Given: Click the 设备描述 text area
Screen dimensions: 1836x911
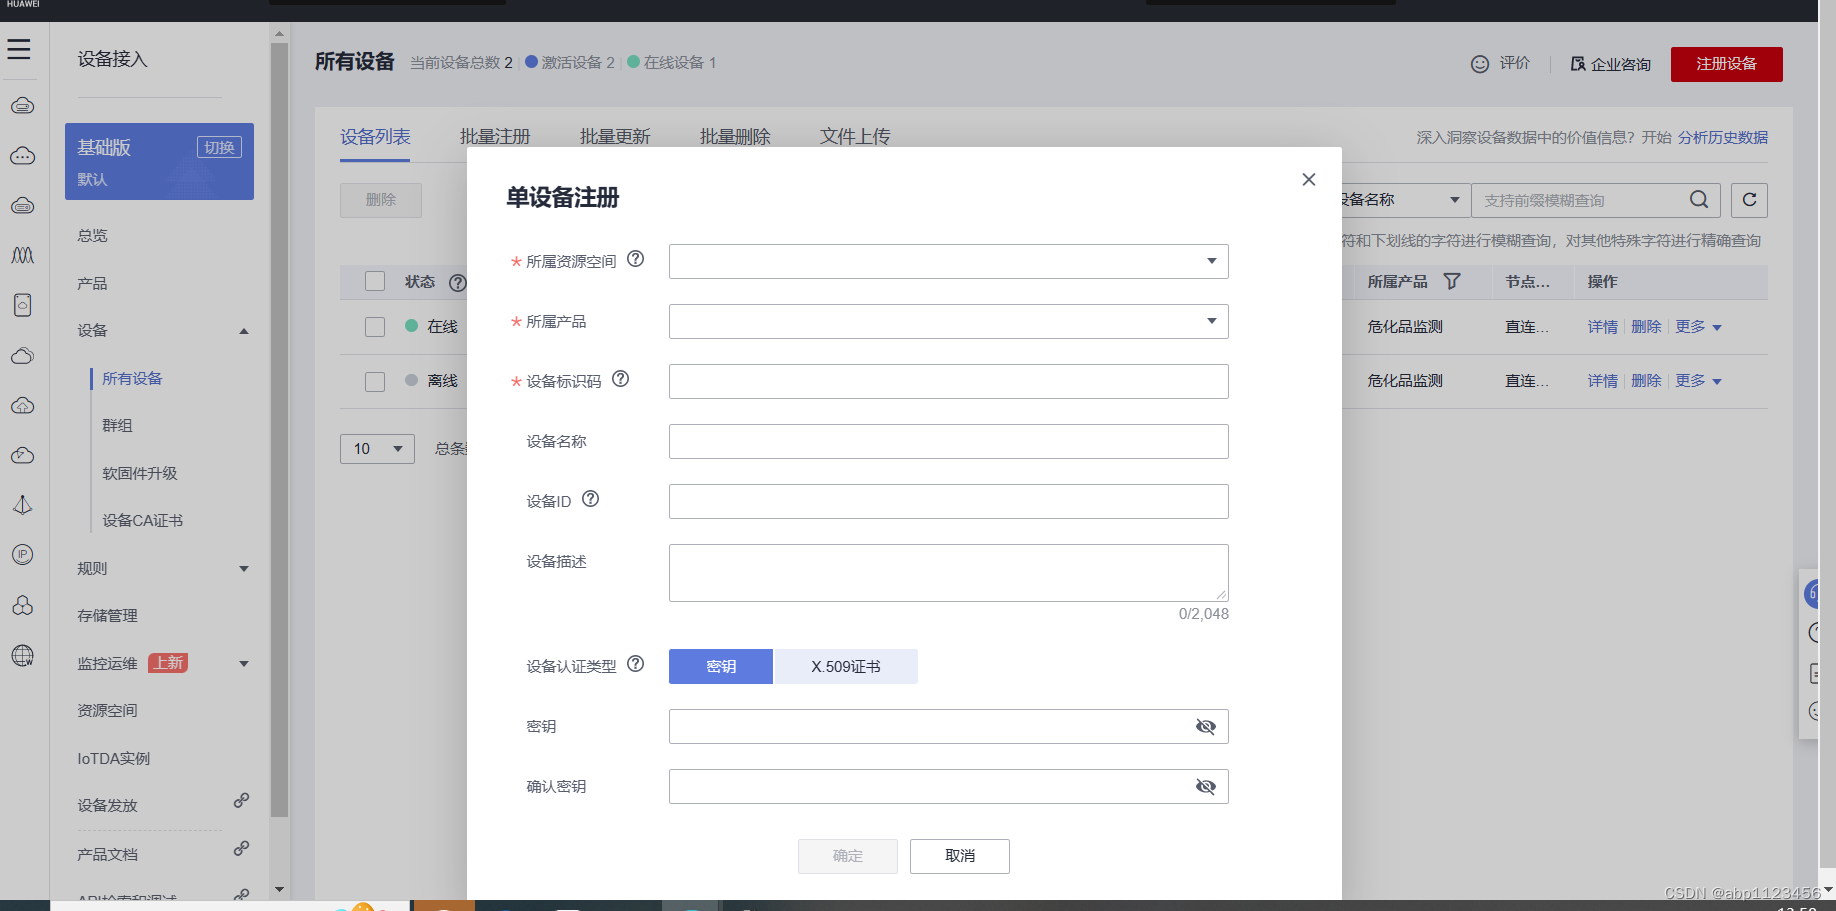Looking at the screenshot, I should point(949,573).
